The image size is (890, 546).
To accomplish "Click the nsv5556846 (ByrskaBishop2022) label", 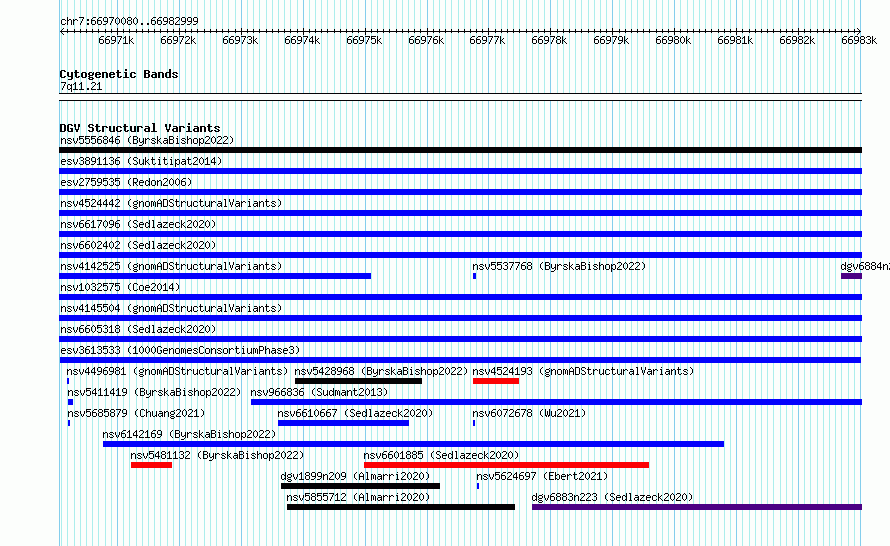I will point(147,140).
